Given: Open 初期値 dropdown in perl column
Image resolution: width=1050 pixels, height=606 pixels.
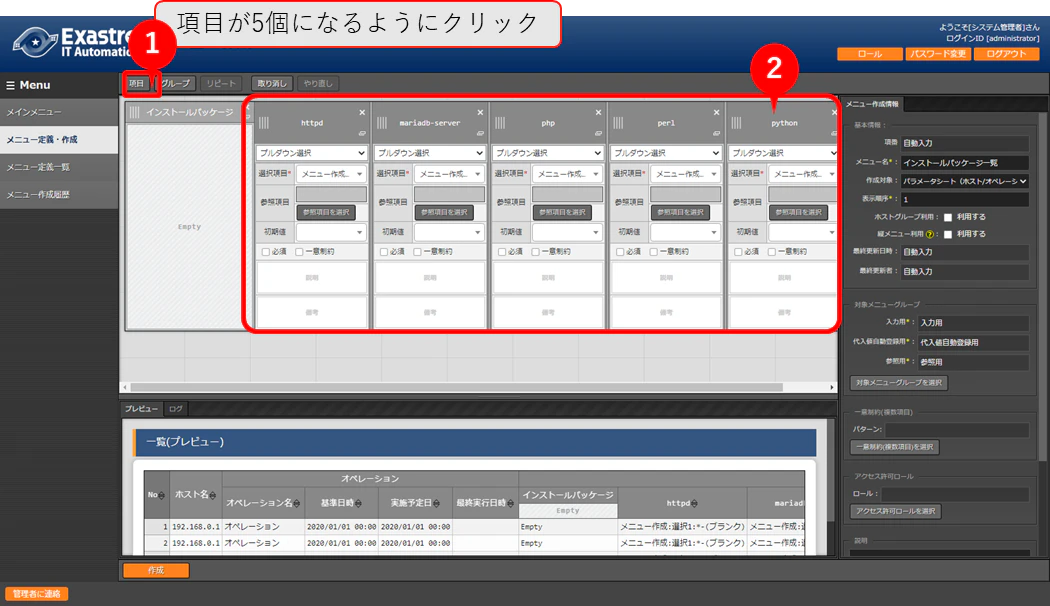Looking at the screenshot, I should tap(686, 232).
